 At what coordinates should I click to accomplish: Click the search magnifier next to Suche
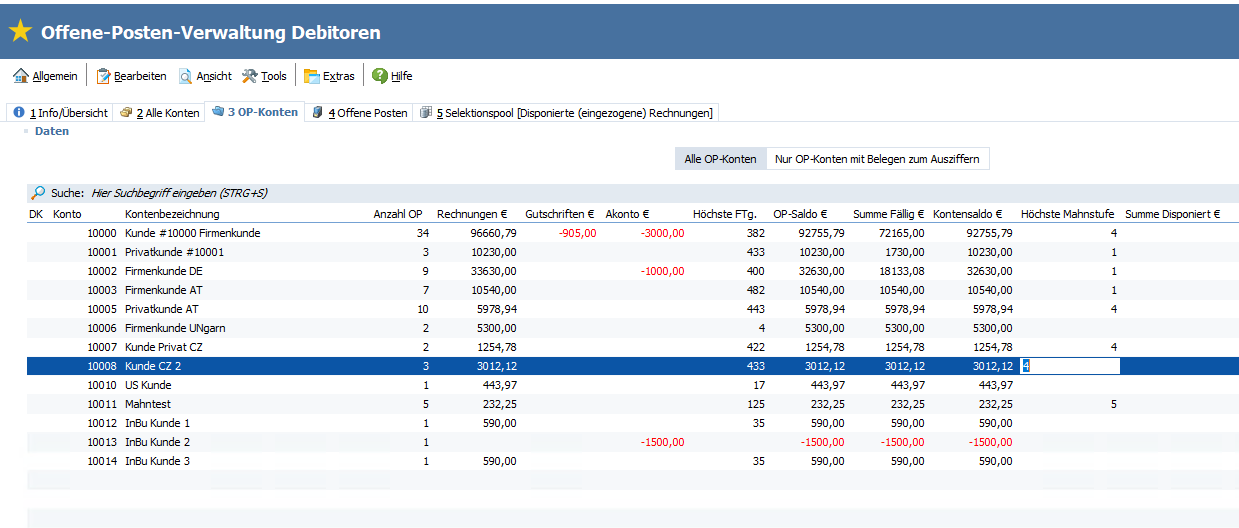[x=38, y=193]
